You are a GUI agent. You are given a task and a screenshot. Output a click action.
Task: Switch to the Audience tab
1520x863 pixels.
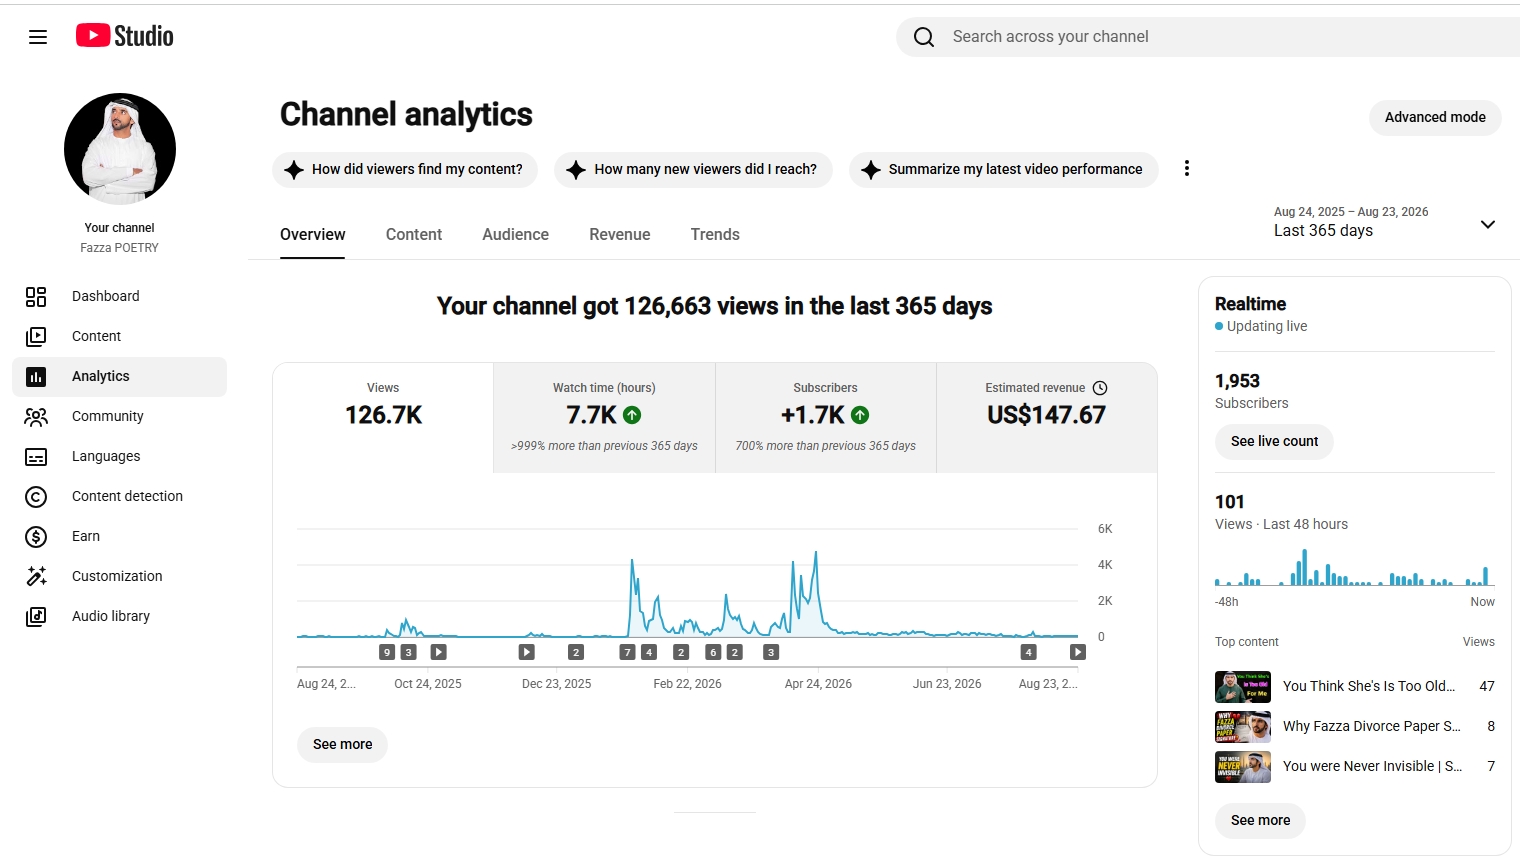515,234
